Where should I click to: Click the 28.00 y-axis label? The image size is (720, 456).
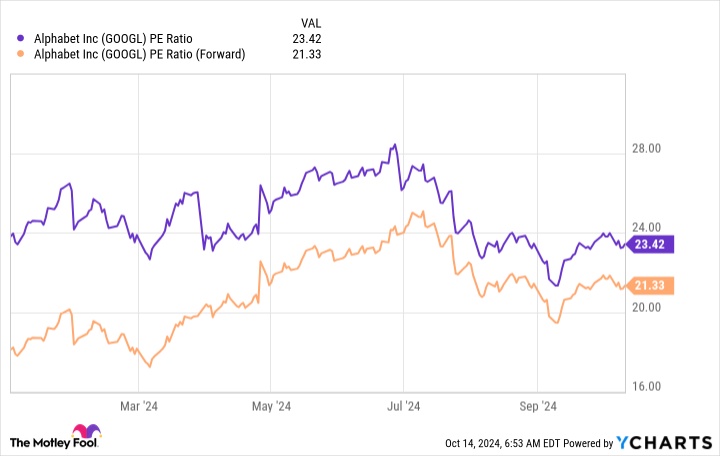click(x=648, y=149)
